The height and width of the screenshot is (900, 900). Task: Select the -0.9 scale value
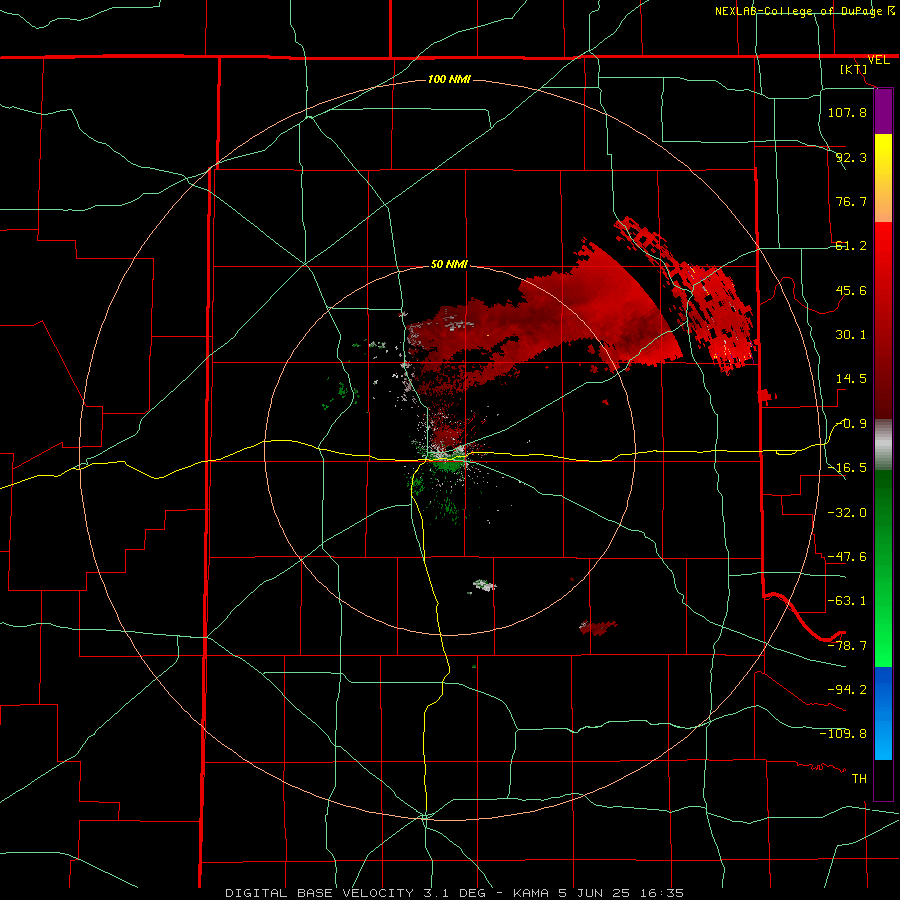tap(851, 424)
